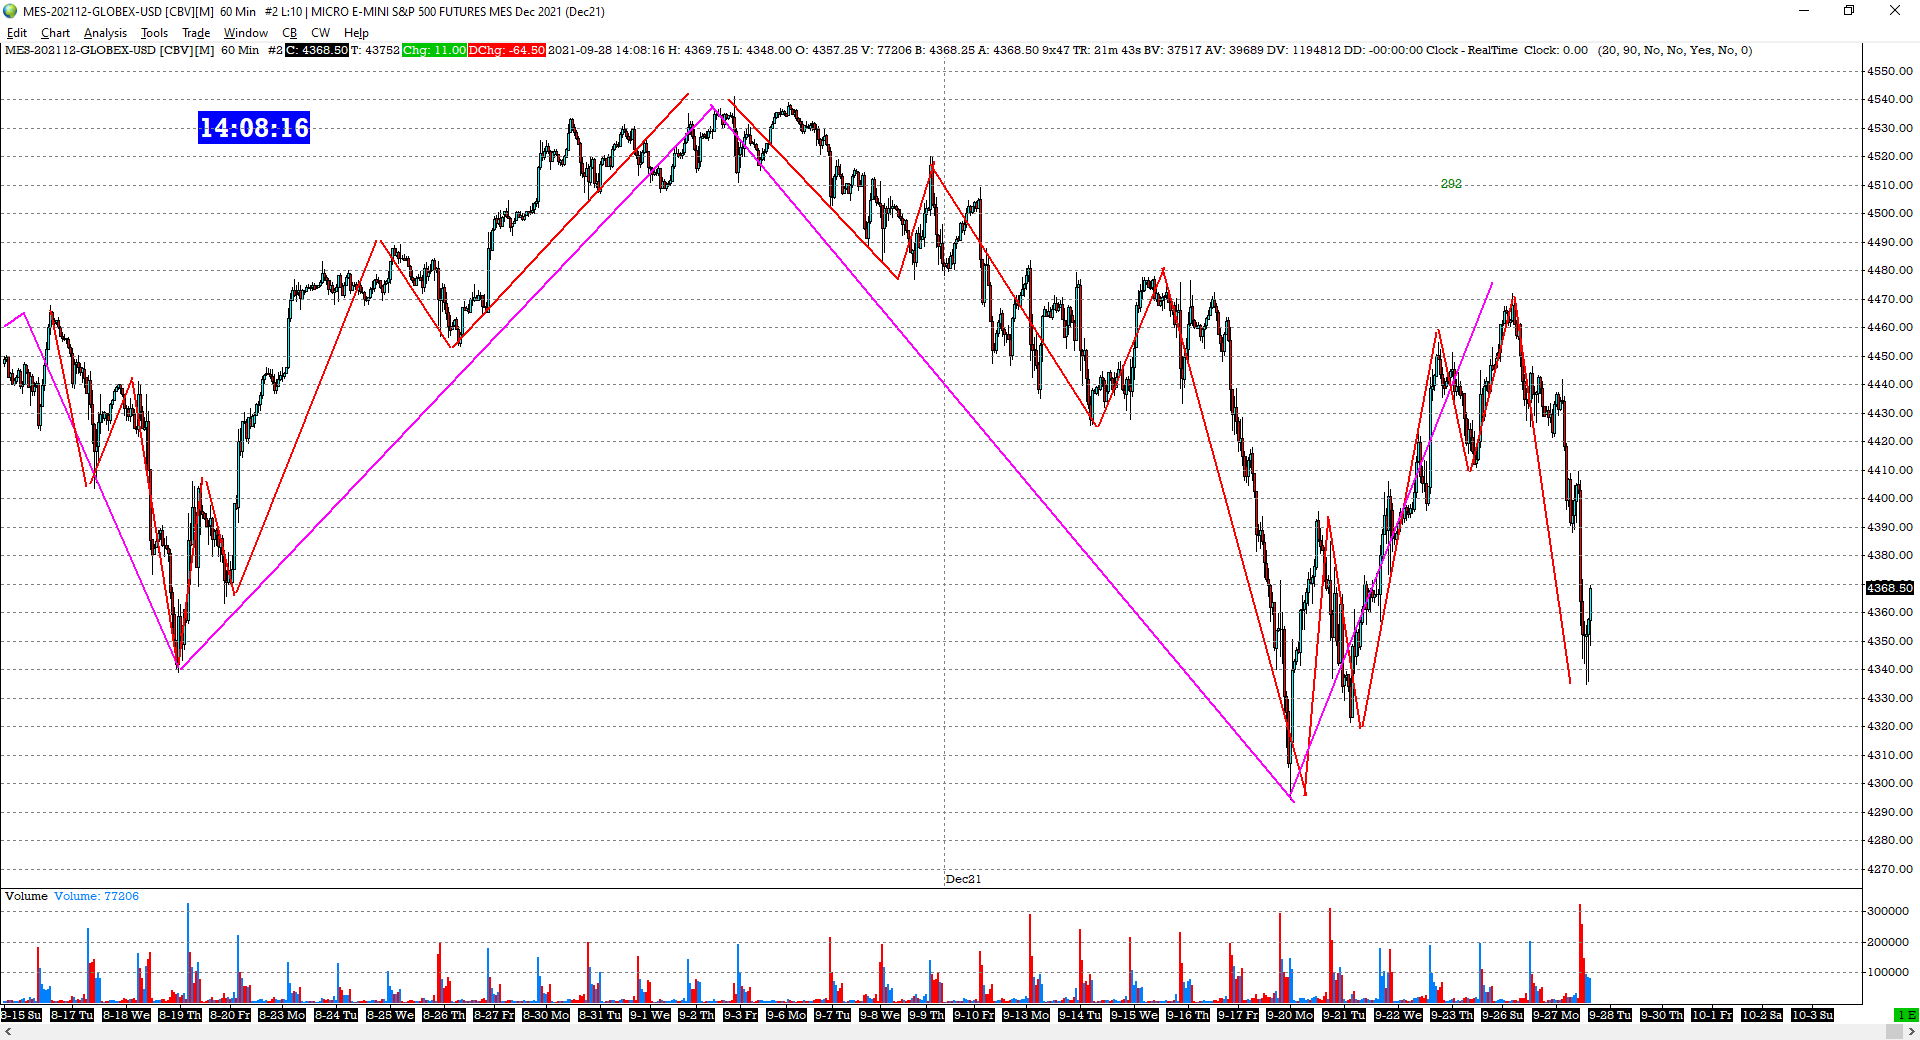
Task: Click the '8-19 Th' date label
Action: tap(179, 1015)
